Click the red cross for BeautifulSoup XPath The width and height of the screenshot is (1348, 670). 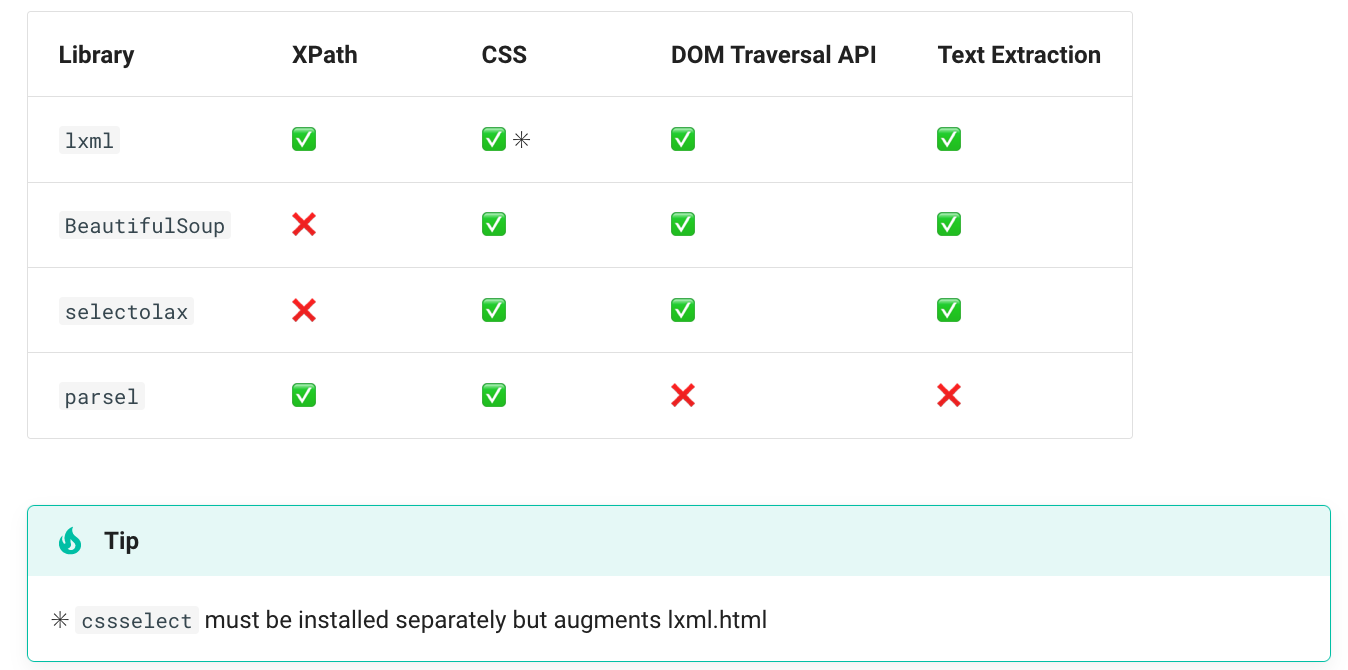[304, 225]
